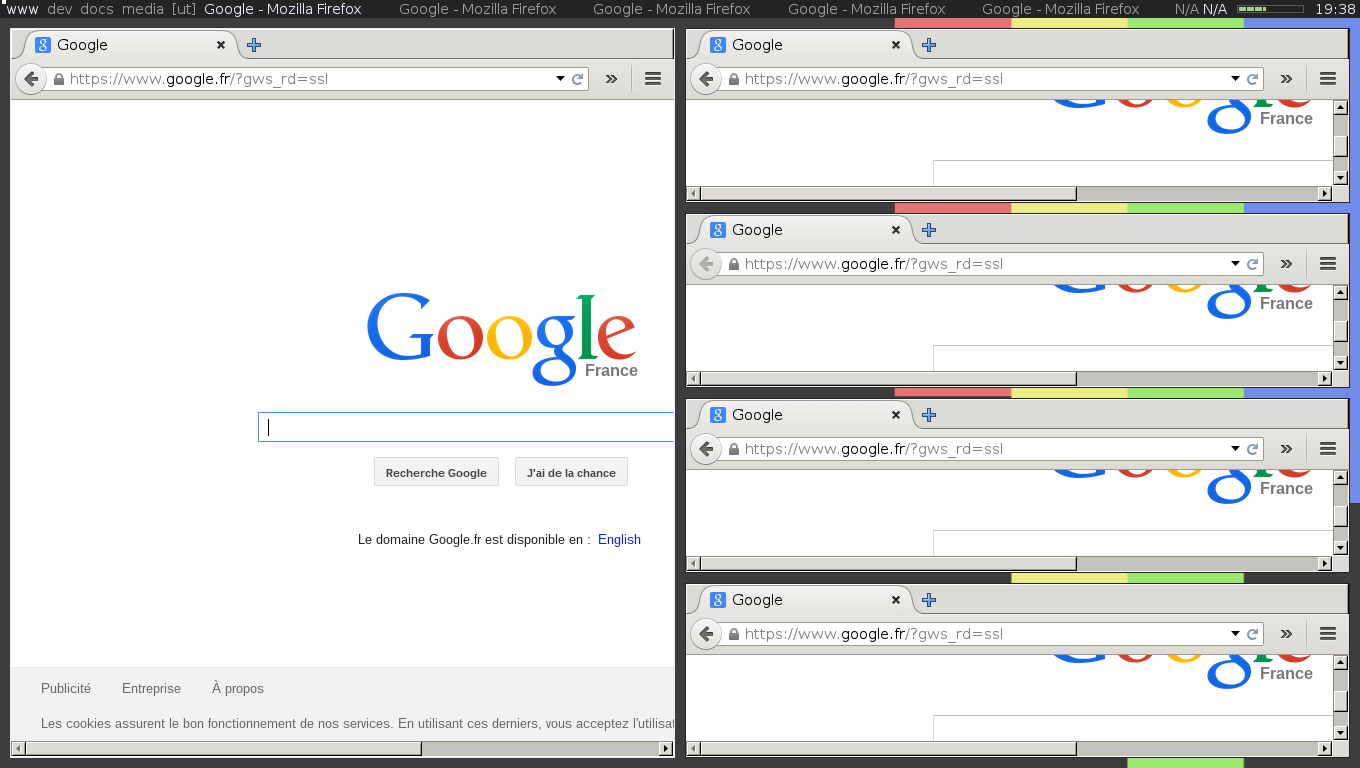
Task: Select the Google tab in the third right window
Action: coord(805,415)
